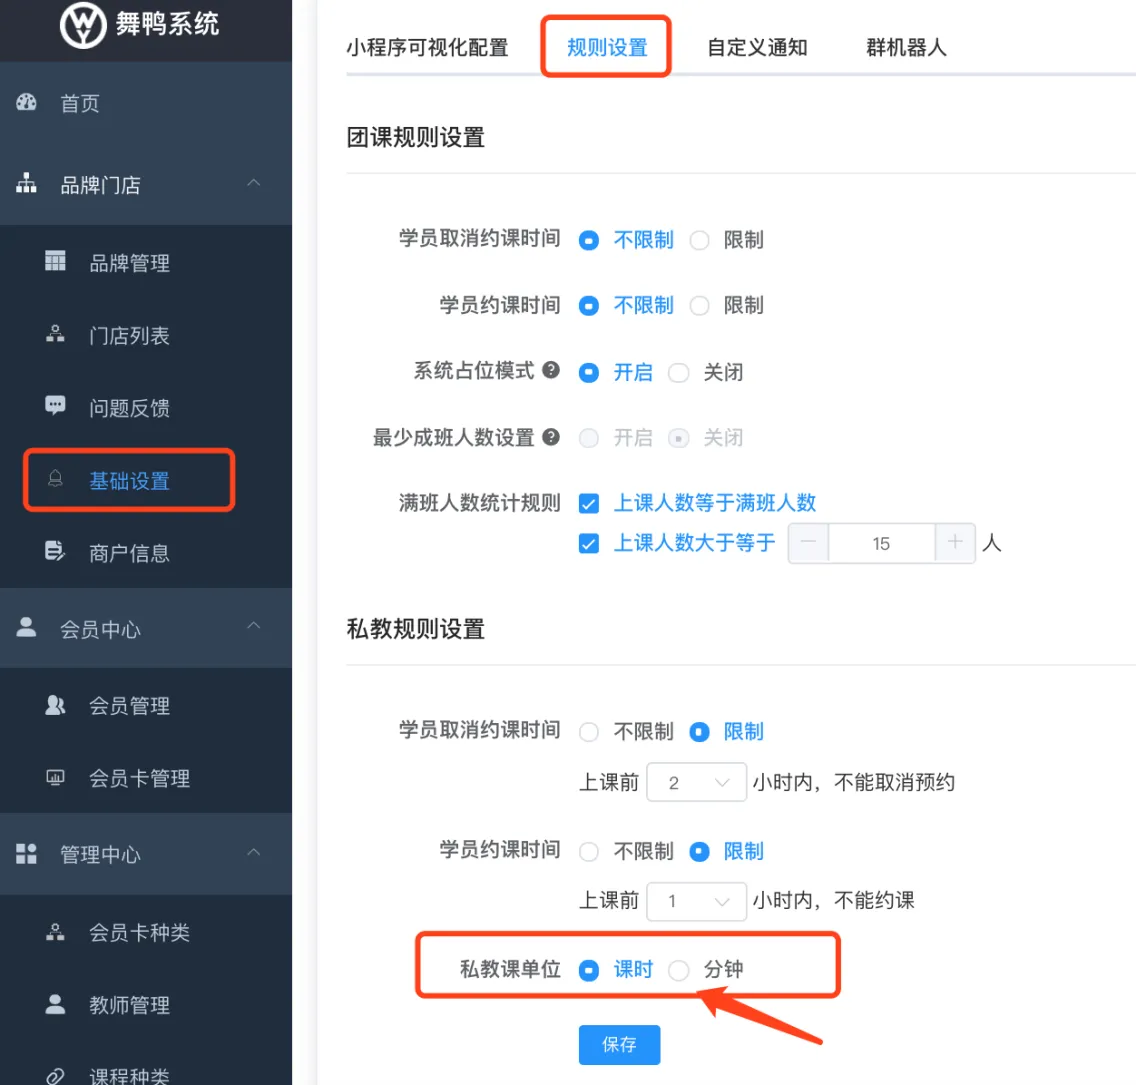Uncheck 上课人数等于满班人数 checkbox

tap(589, 503)
